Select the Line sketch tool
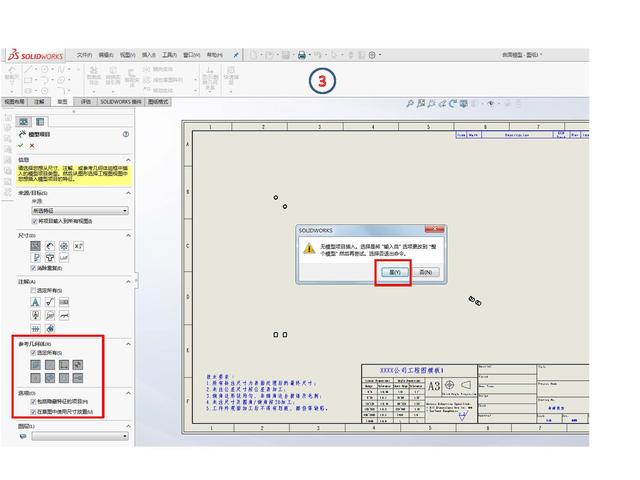The height and width of the screenshot is (480, 640). tap(28, 69)
